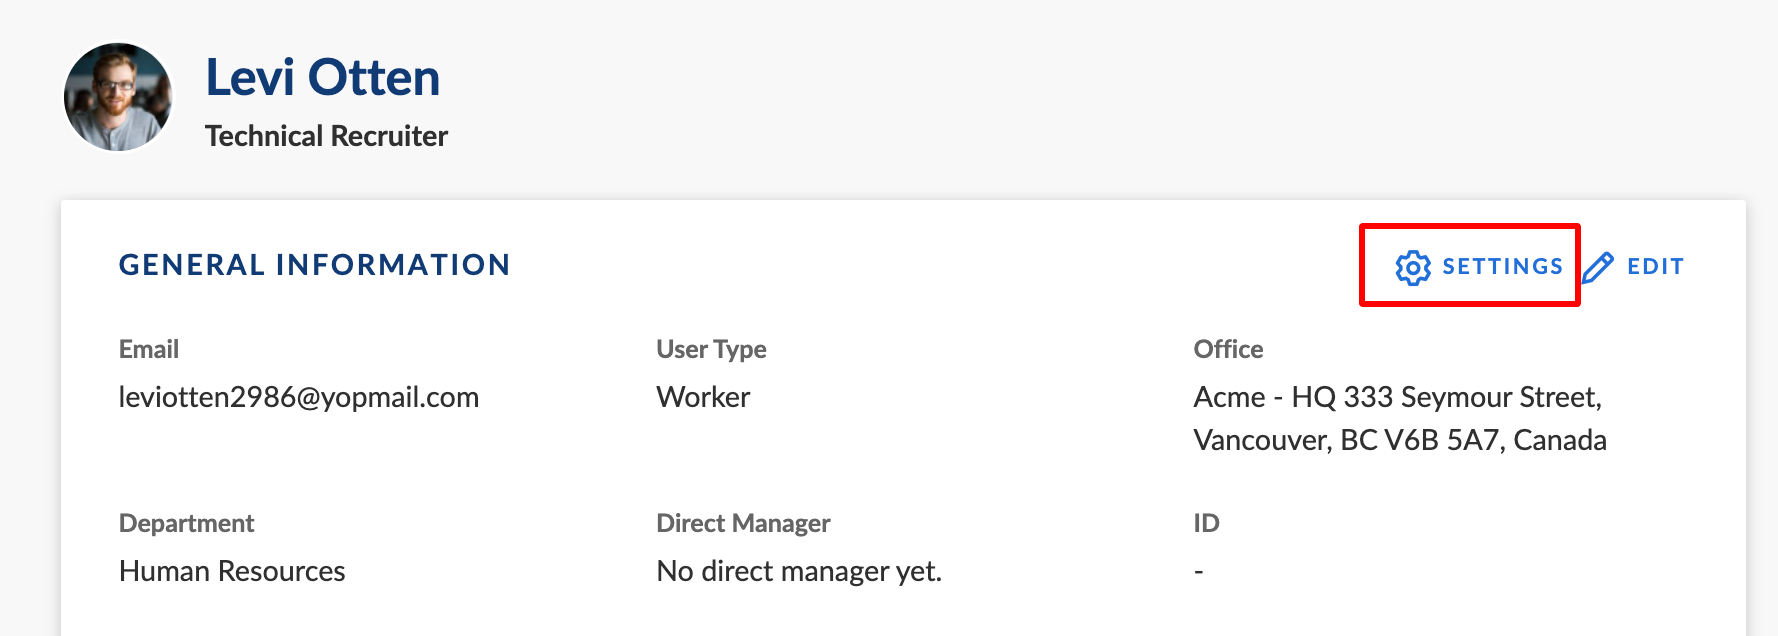This screenshot has height=636, width=1778.
Task: Open Levi Otten's profile photo
Action: (x=118, y=97)
